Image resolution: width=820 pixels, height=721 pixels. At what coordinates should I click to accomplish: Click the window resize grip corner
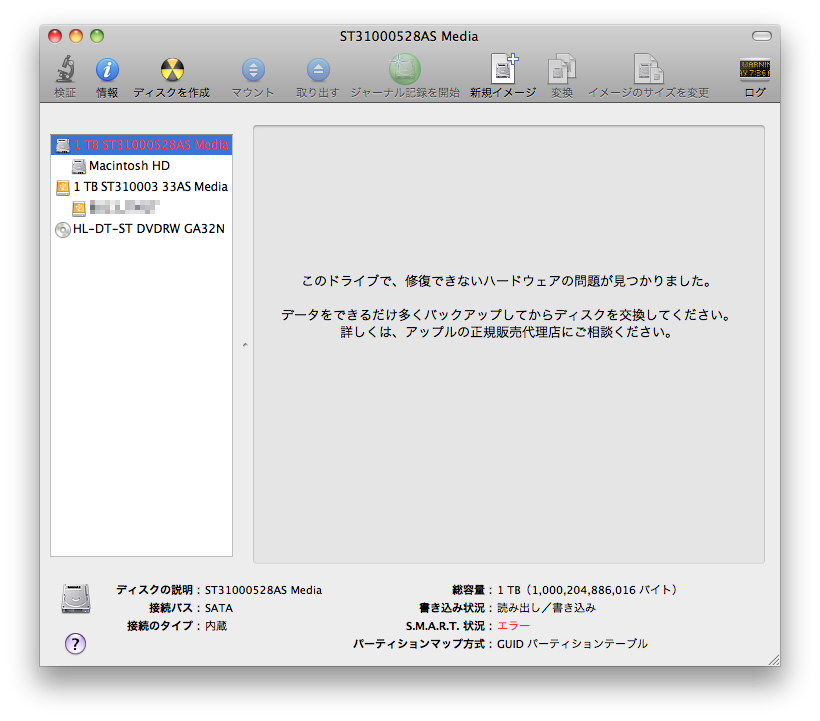pyautogui.click(x=774, y=660)
